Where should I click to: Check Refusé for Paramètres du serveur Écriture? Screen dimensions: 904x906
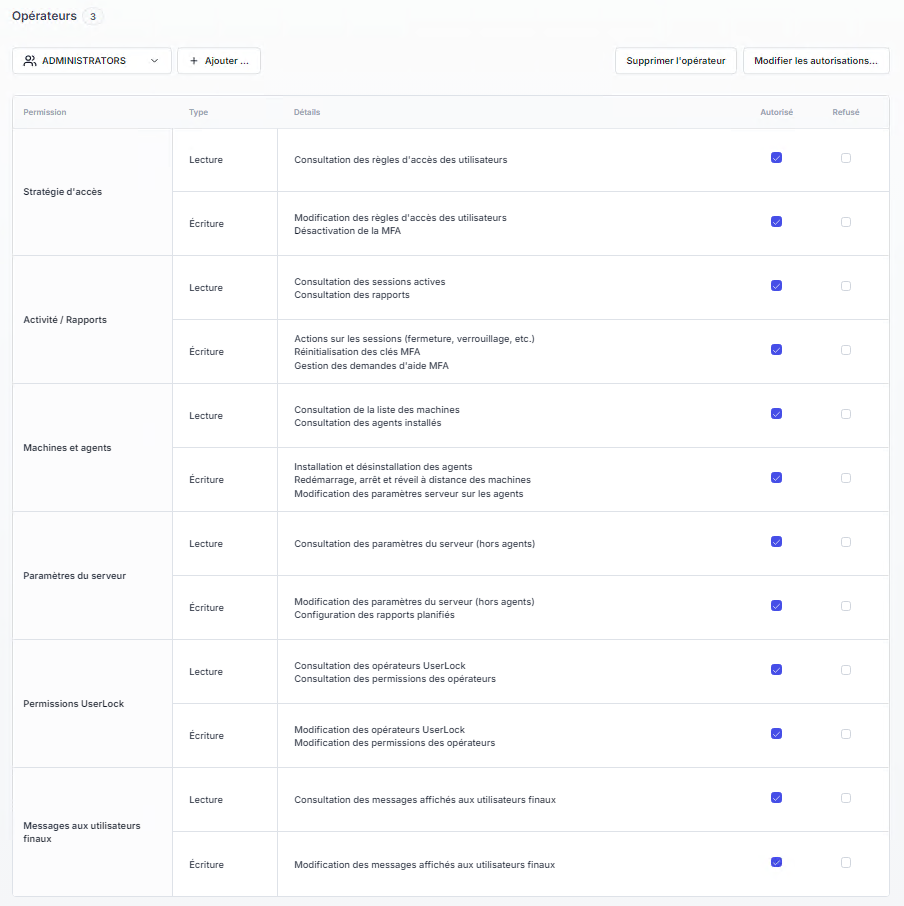pos(846,606)
